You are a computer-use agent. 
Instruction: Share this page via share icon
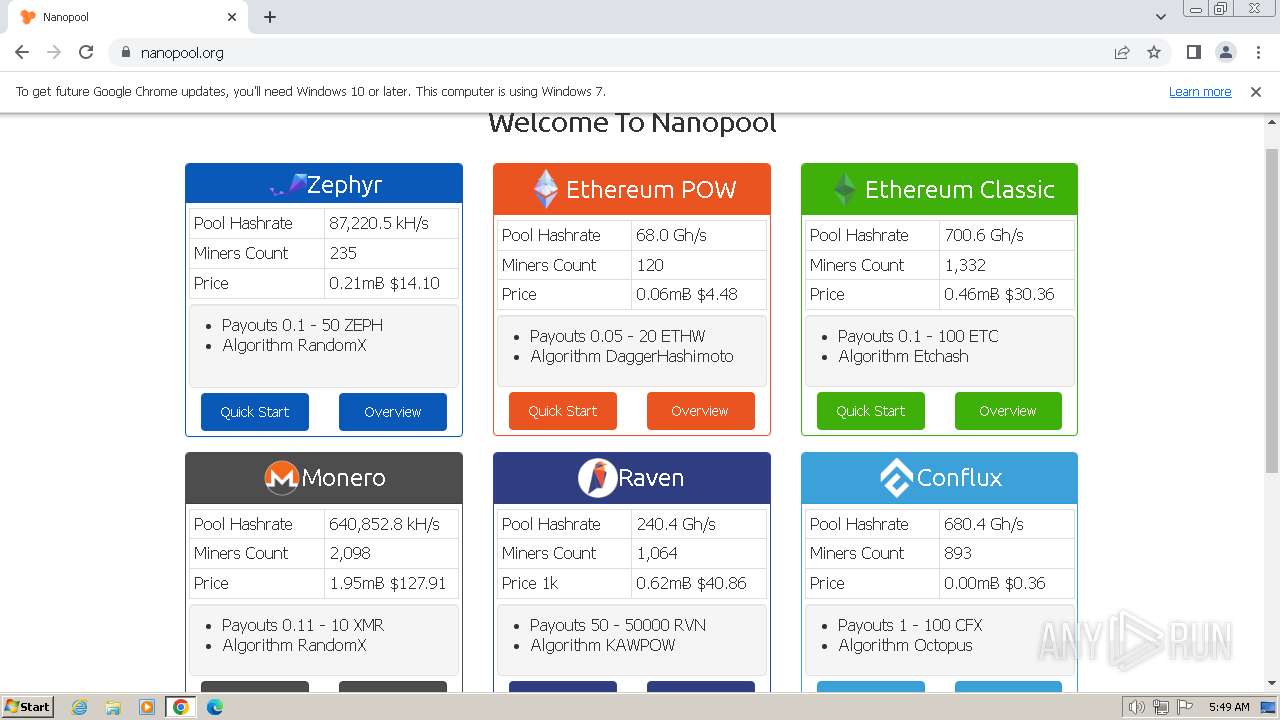[1122, 52]
